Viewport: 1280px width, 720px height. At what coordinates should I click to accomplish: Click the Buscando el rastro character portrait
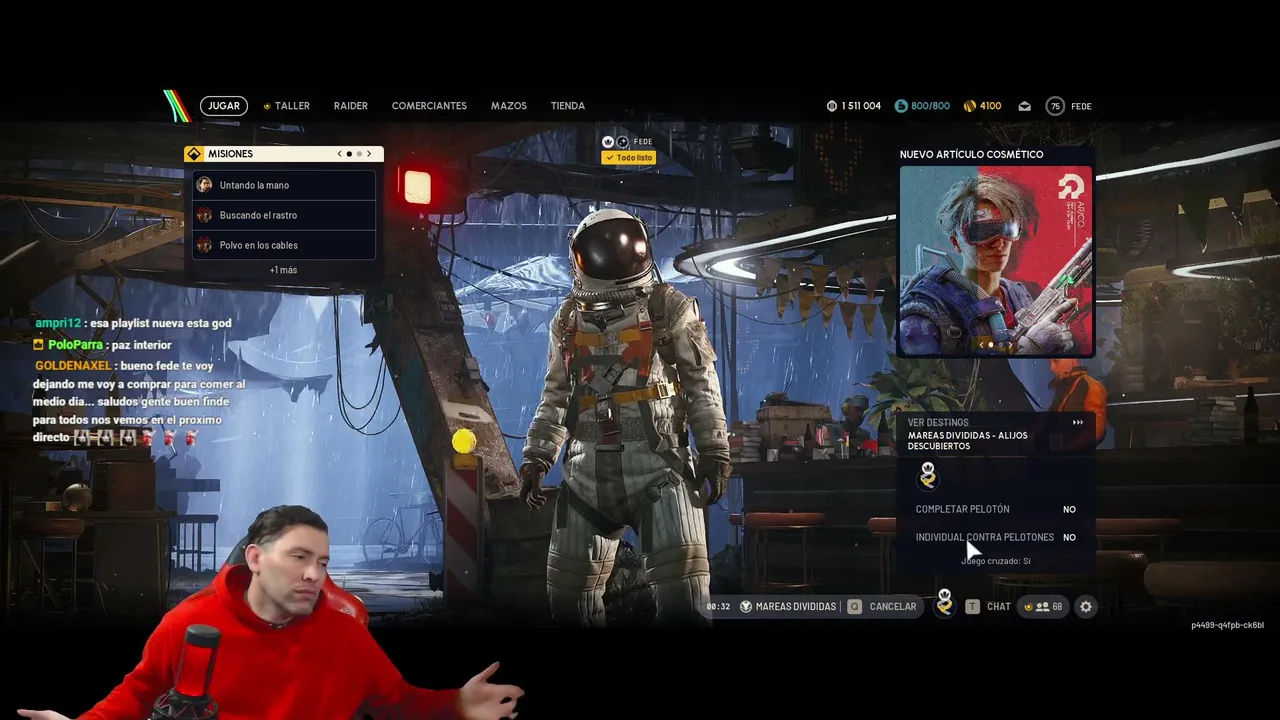point(204,215)
